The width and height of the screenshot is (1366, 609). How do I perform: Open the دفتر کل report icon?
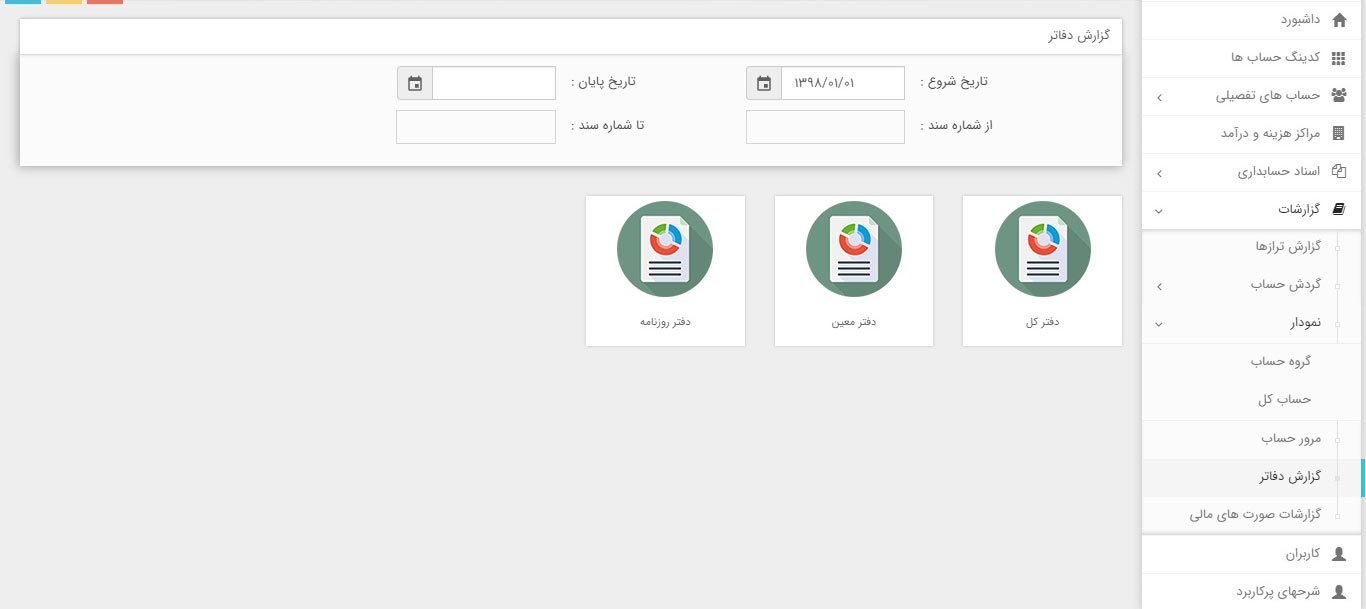tap(1042, 249)
